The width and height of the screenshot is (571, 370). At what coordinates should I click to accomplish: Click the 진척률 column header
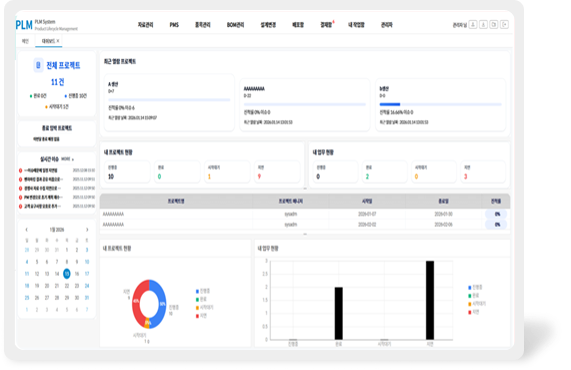click(496, 201)
